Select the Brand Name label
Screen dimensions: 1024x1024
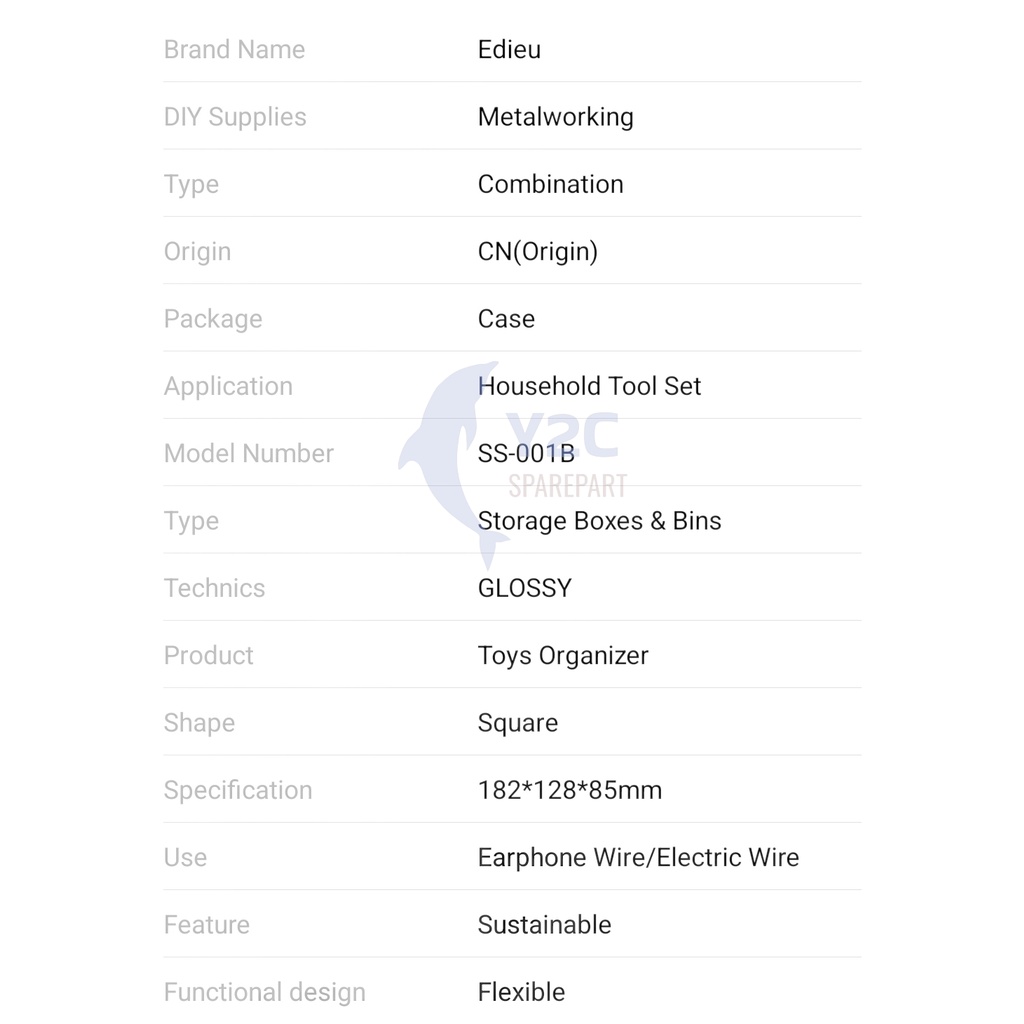pyautogui.click(x=234, y=50)
